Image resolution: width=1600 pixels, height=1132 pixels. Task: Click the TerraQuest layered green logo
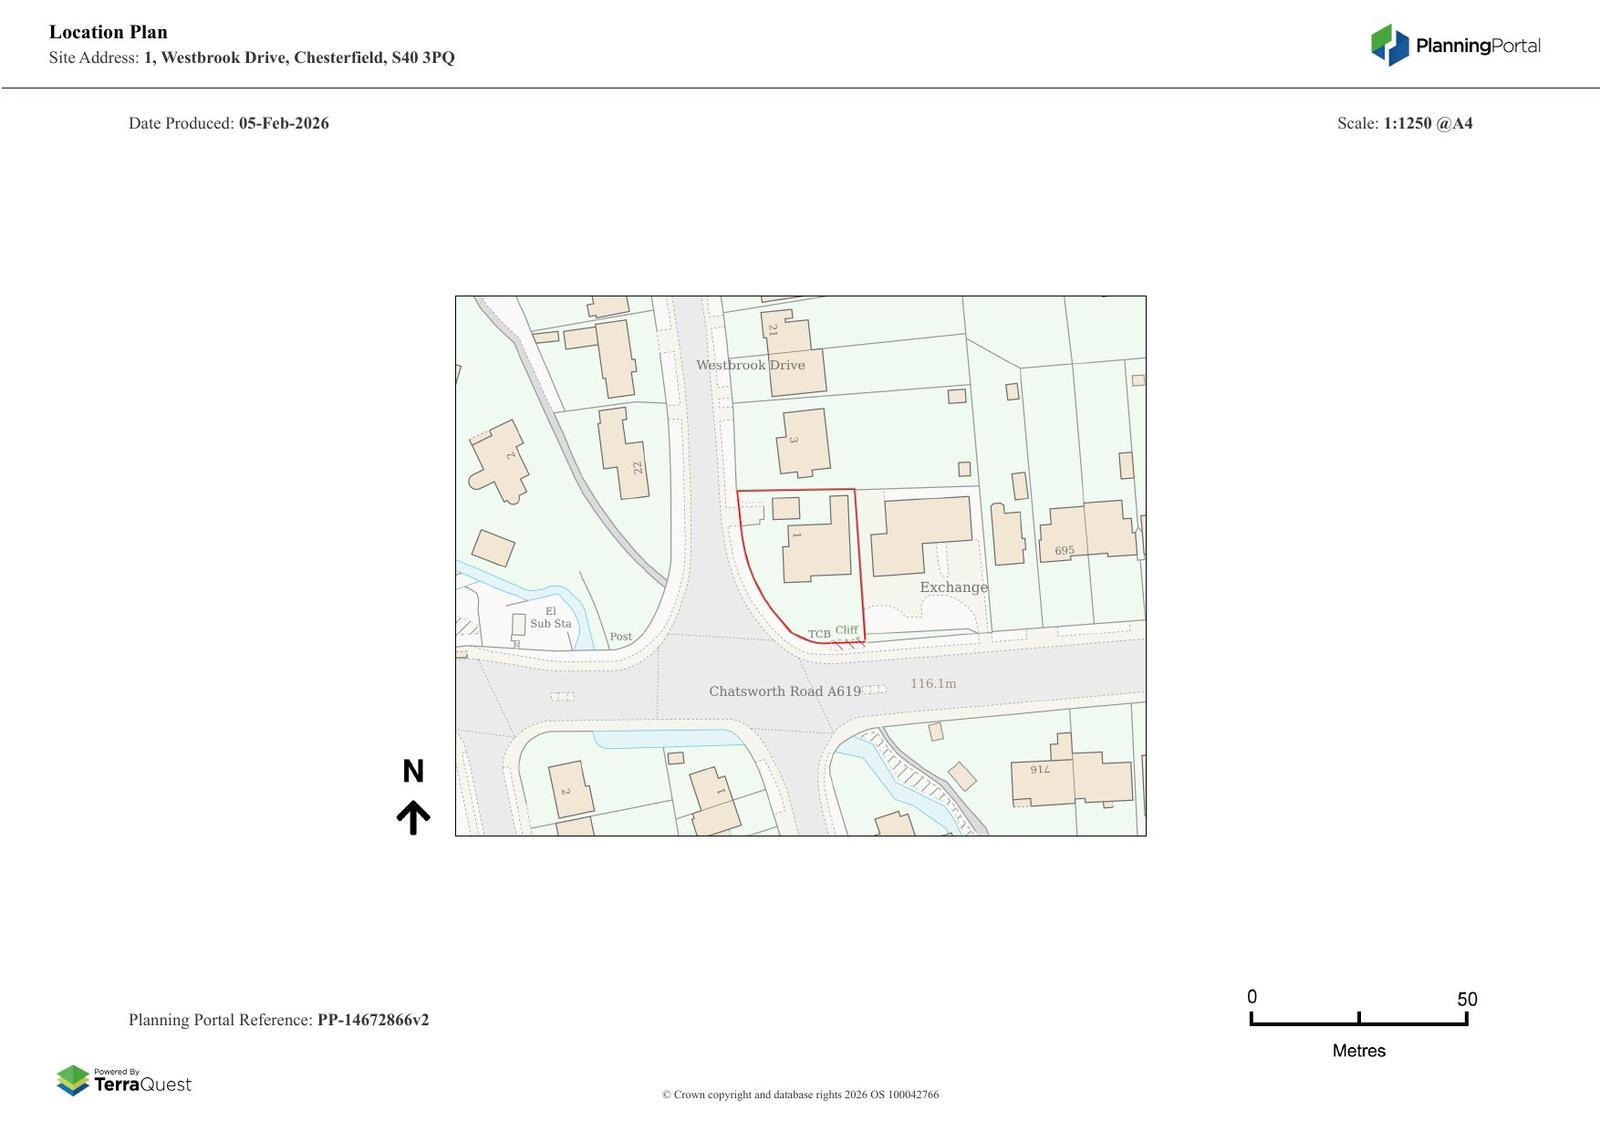(x=73, y=1080)
